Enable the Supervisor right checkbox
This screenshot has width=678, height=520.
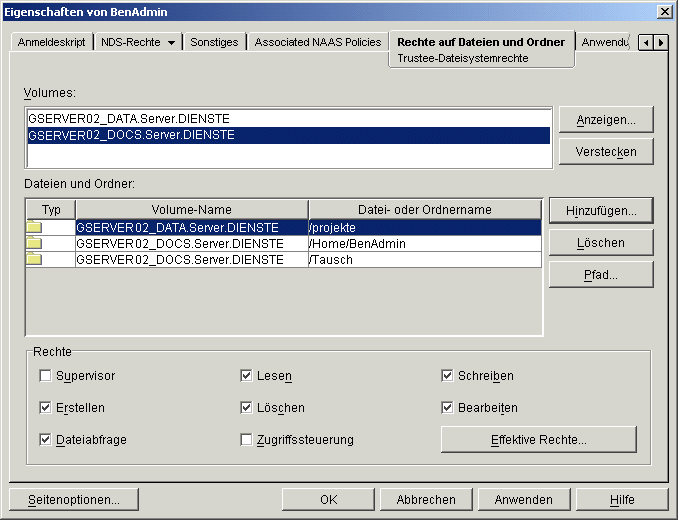pos(45,376)
